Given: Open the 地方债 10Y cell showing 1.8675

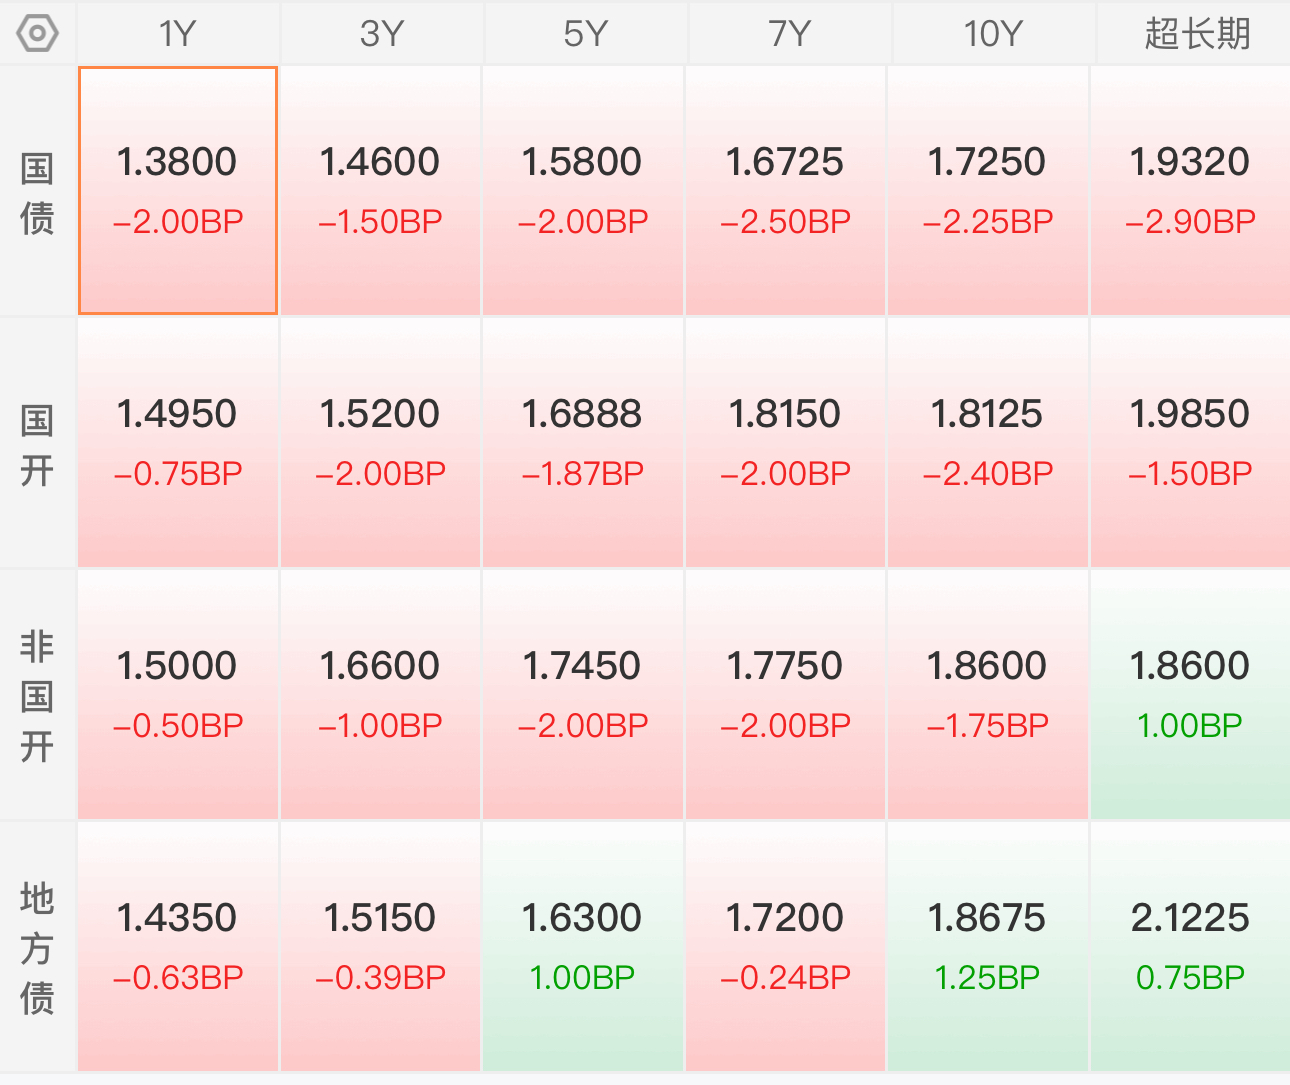Looking at the screenshot, I should pos(987,947).
